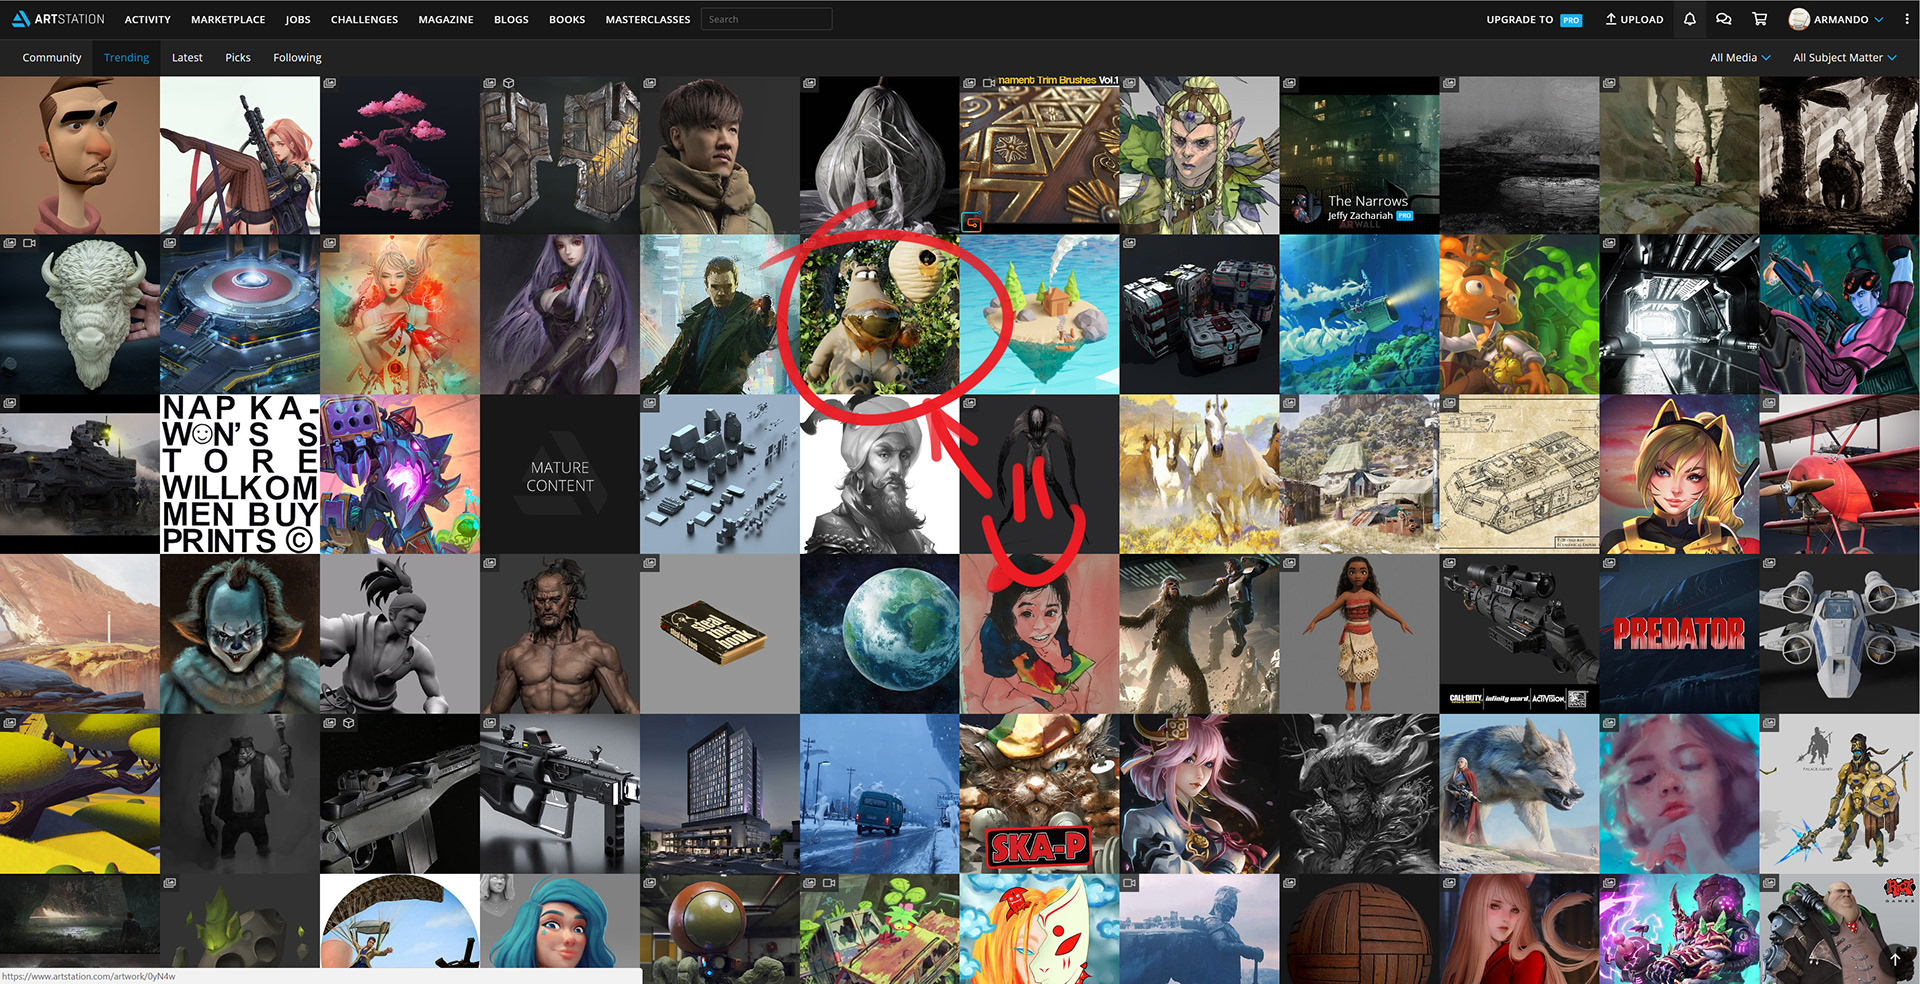Click the Upgrade To PRO link
Screen dimensions: 1920x984
[x=1534, y=19]
